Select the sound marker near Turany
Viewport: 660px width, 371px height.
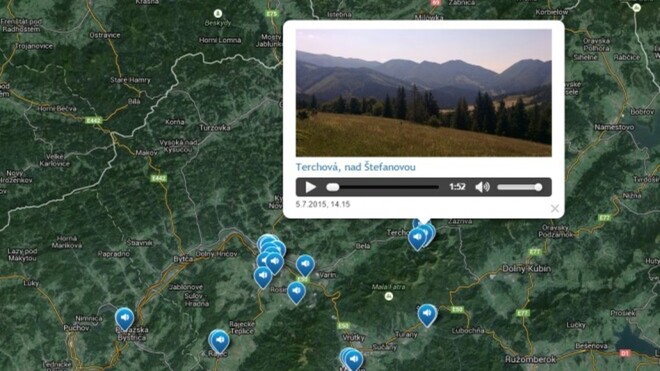coord(427,315)
